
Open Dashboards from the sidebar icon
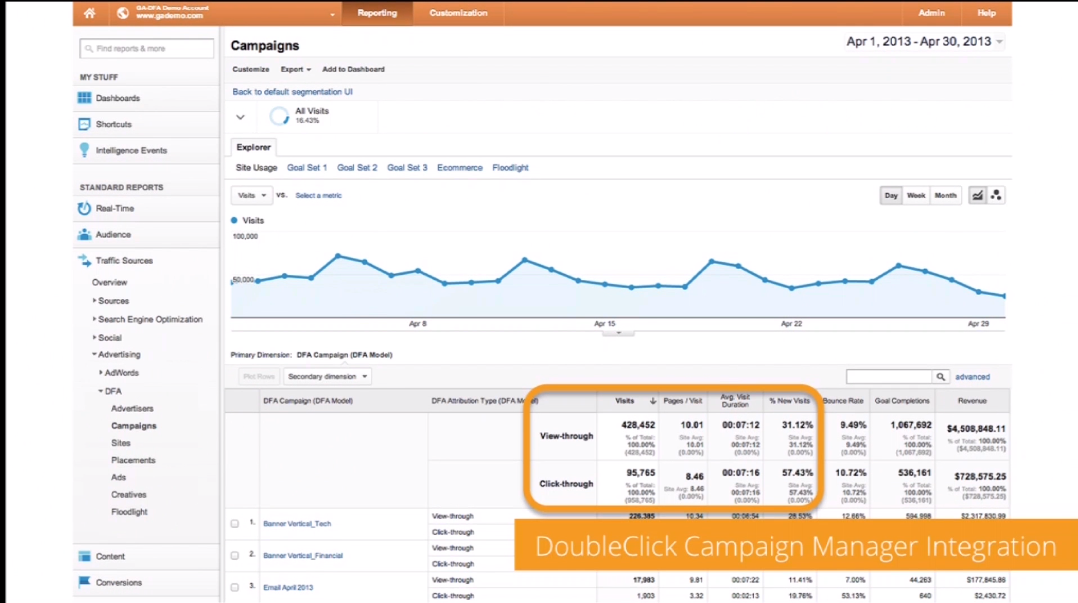point(85,98)
